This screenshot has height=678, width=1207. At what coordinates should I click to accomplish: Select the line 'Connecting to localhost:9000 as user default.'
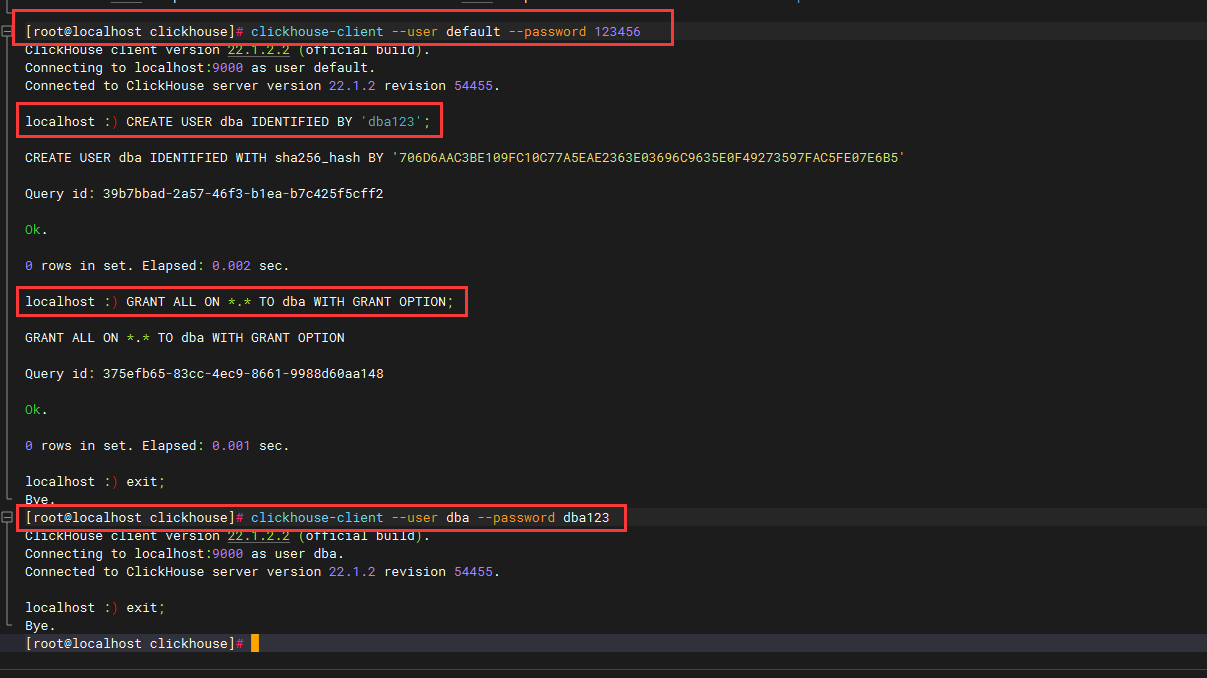200,68
